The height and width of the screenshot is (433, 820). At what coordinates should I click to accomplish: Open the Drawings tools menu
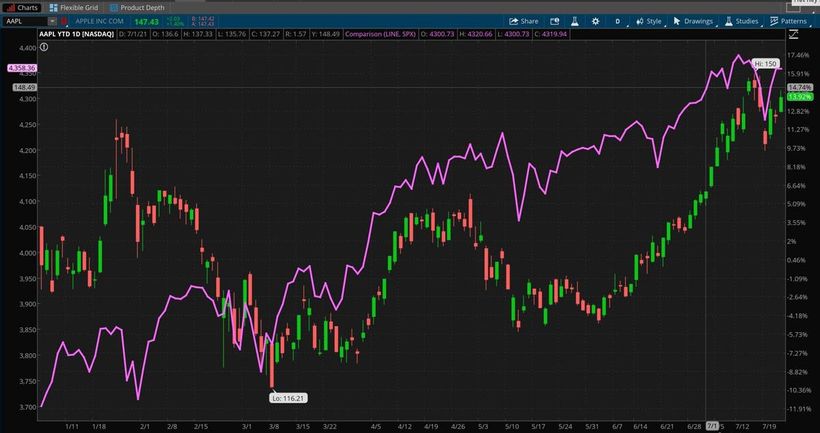coord(693,21)
